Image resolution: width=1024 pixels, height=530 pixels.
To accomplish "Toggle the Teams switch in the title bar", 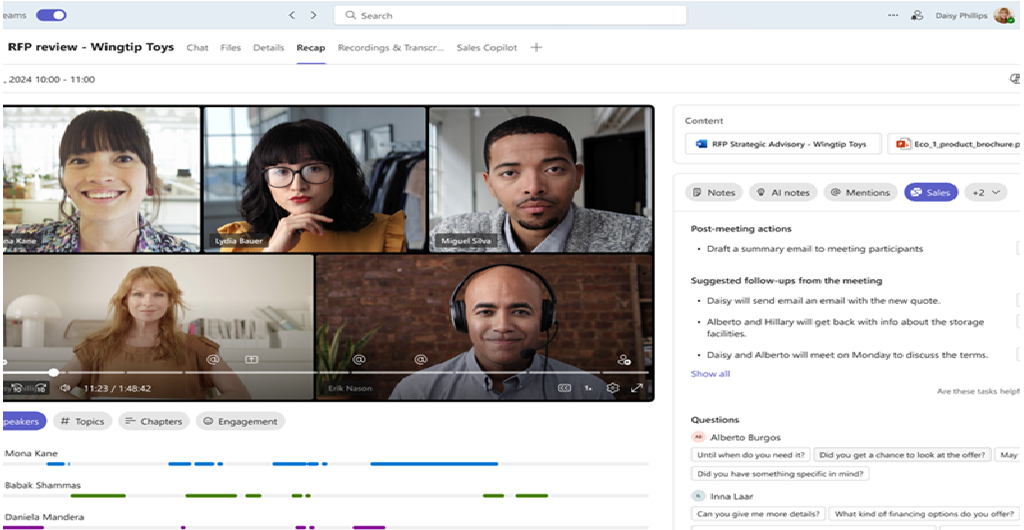I will [51, 15].
